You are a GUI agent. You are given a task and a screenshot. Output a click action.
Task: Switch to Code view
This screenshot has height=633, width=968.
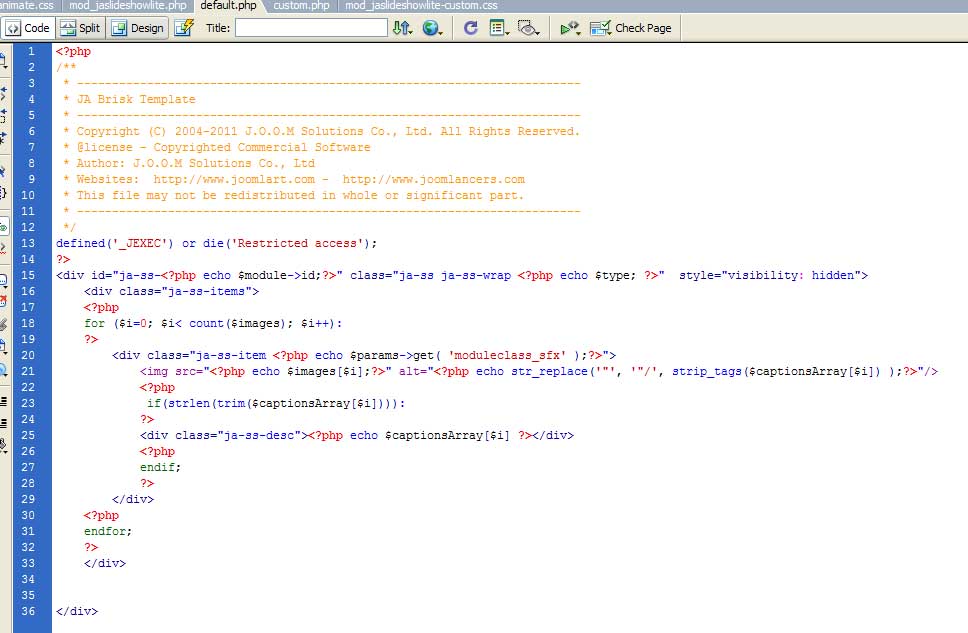pos(28,28)
